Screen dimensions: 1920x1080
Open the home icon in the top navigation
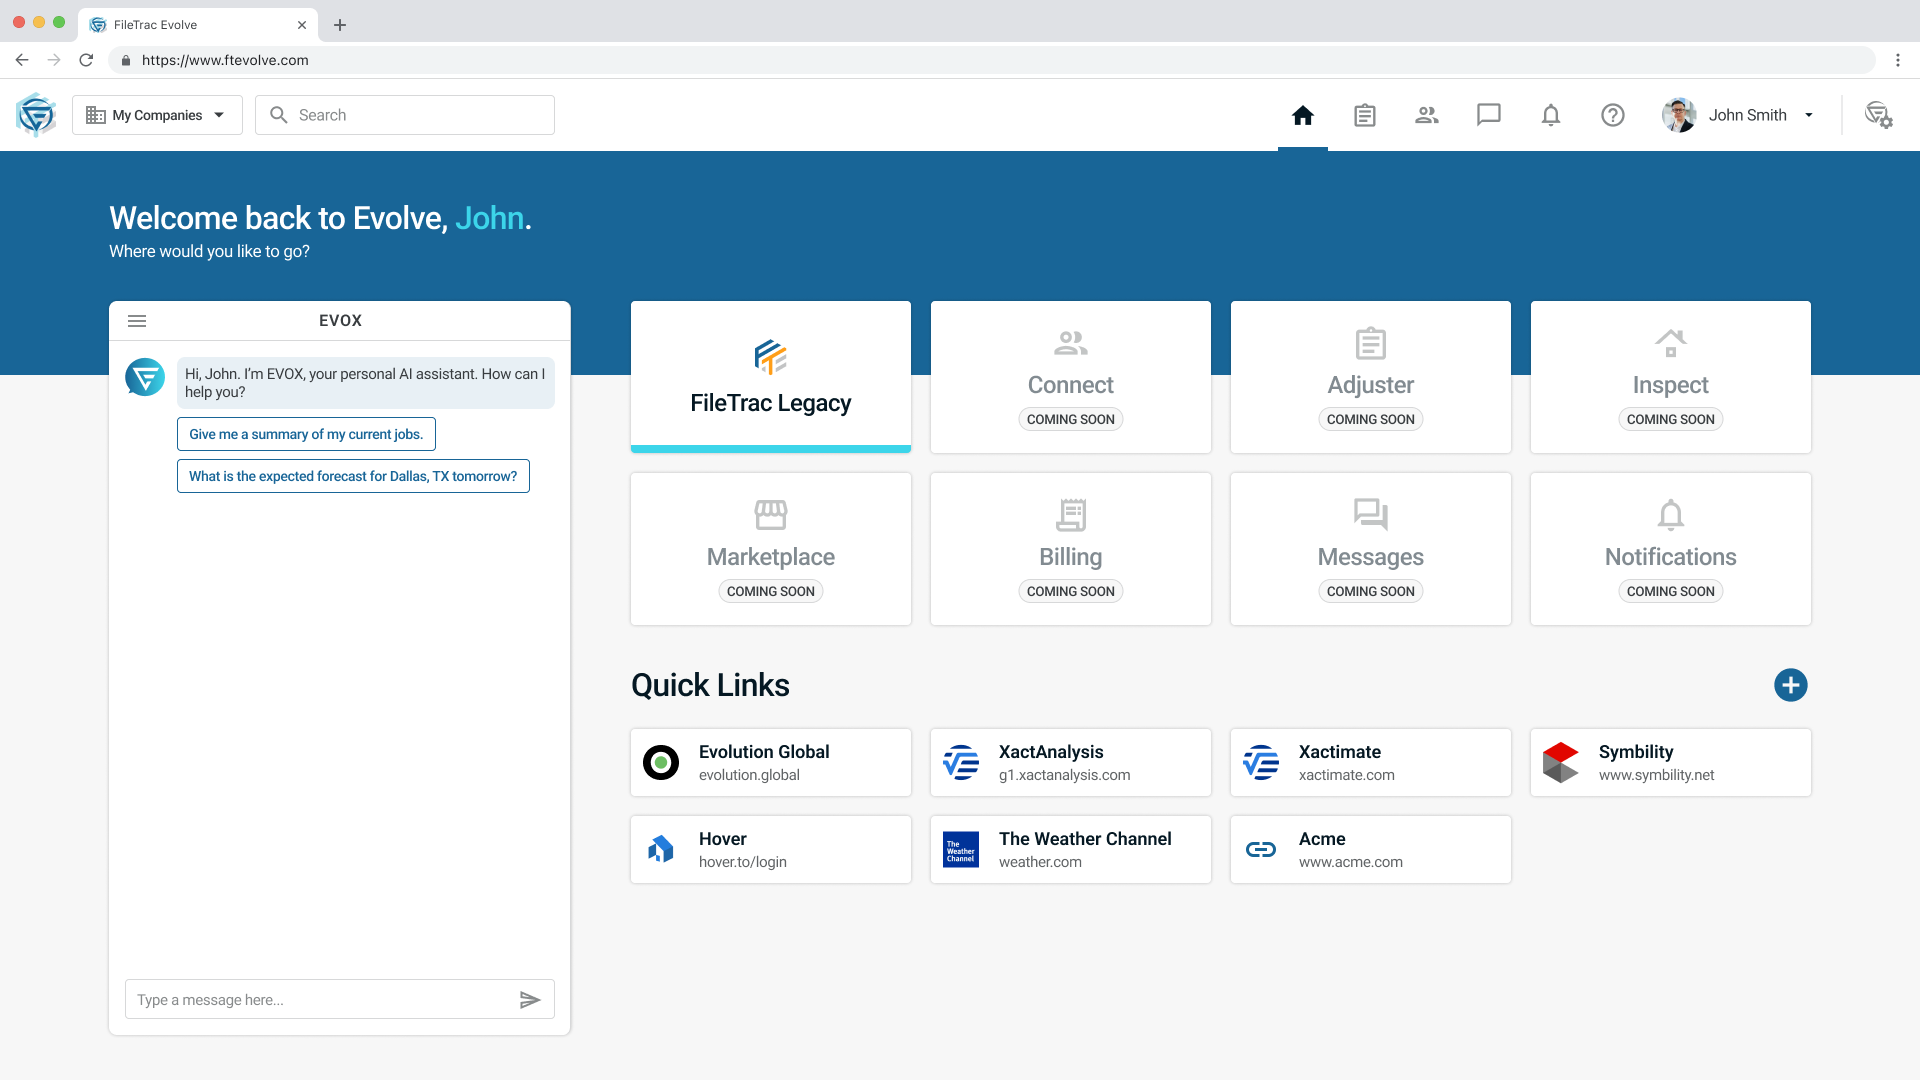point(1303,115)
